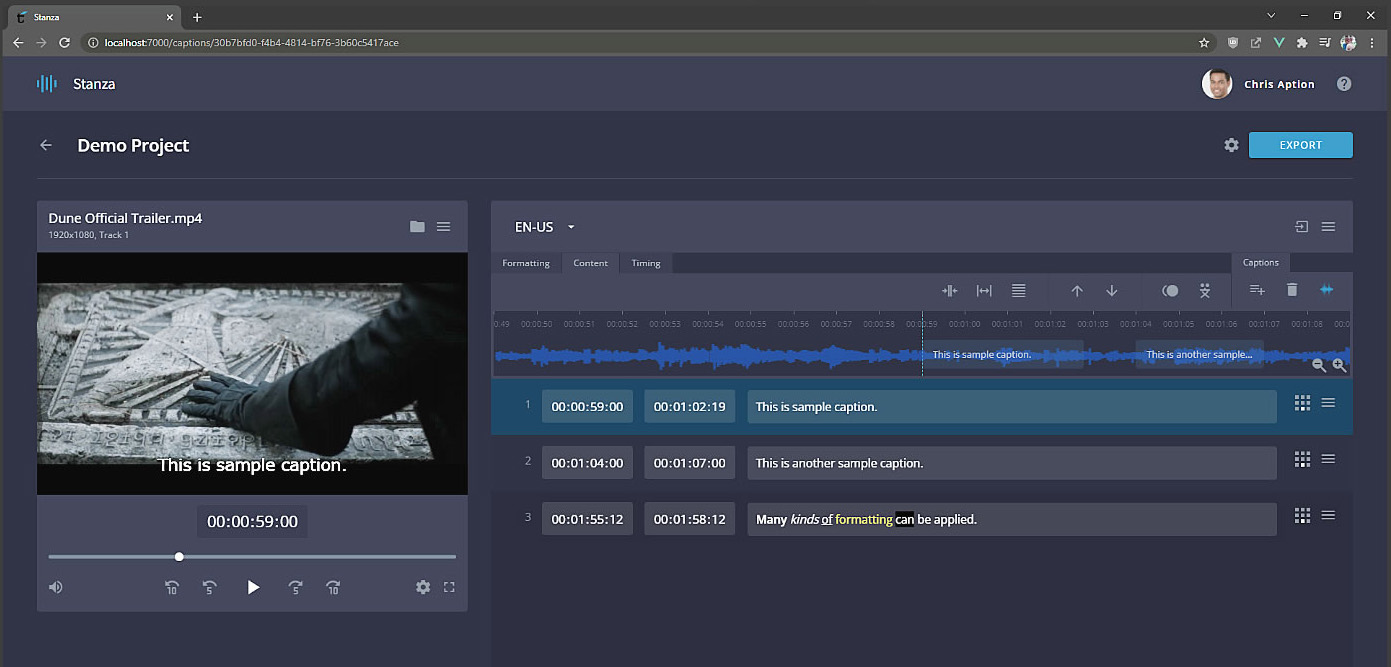Edit caption 3 end time 00:01:58:12
The image size is (1391, 667).
(x=690, y=519)
